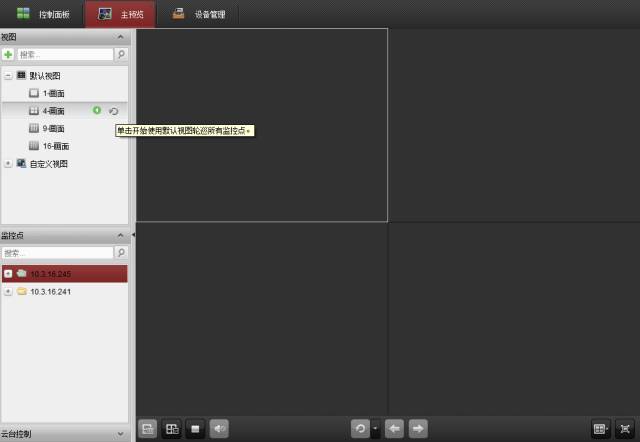Expand the 云台控制 PTZ control panel
This screenshot has height=442, width=640.
(x=121, y=434)
